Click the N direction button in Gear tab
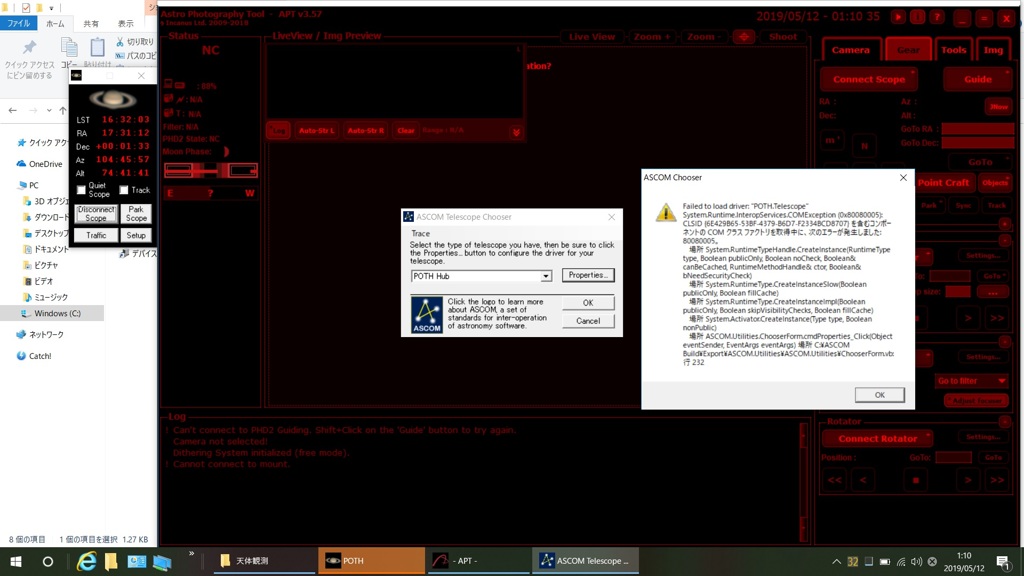1024x576 pixels. (x=864, y=146)
